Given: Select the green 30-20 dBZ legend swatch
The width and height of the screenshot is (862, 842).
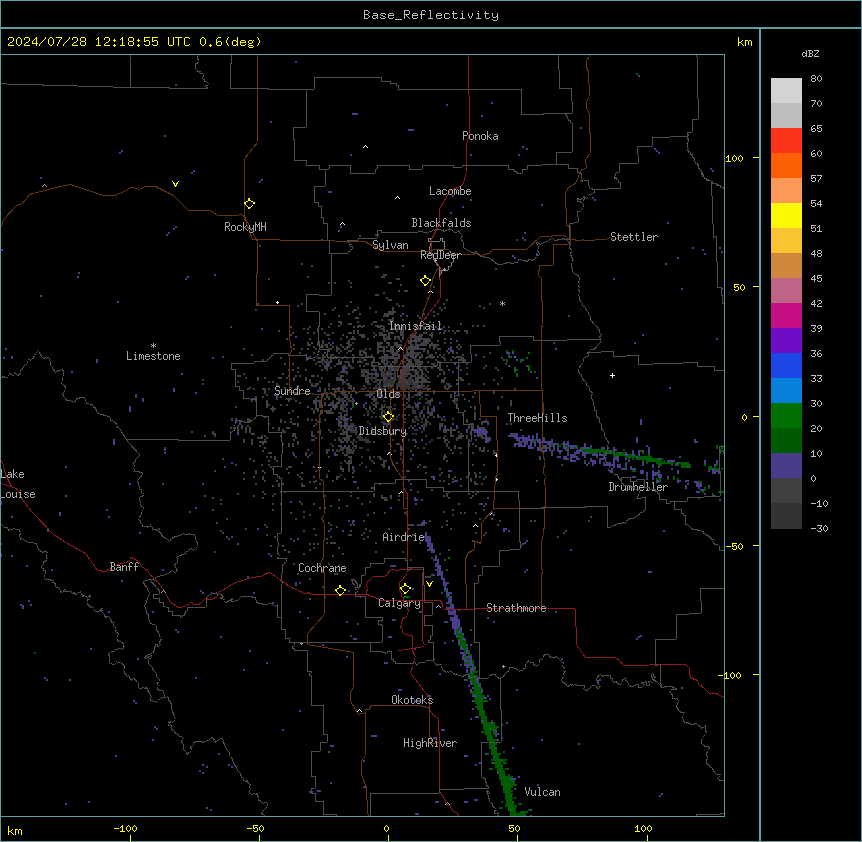Looking at the screenshot, I should (786, 416).
